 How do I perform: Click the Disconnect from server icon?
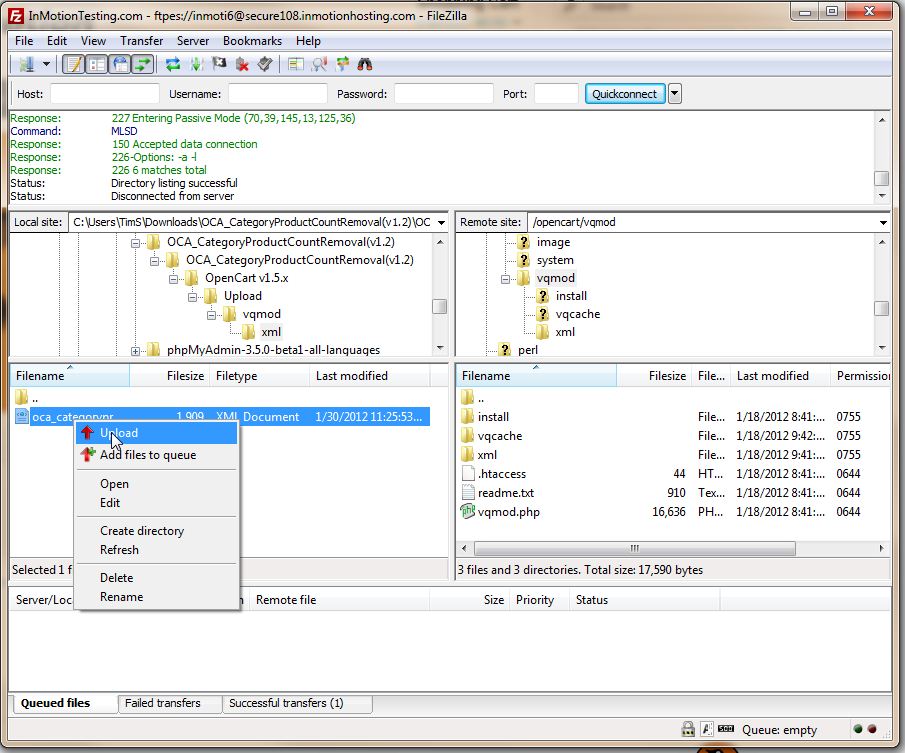(x=242, y=65)
